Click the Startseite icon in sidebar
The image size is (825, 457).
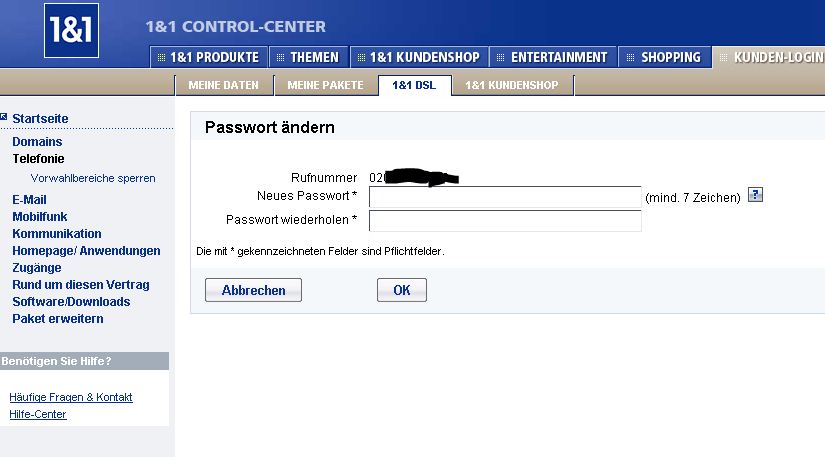click(4, 118)
